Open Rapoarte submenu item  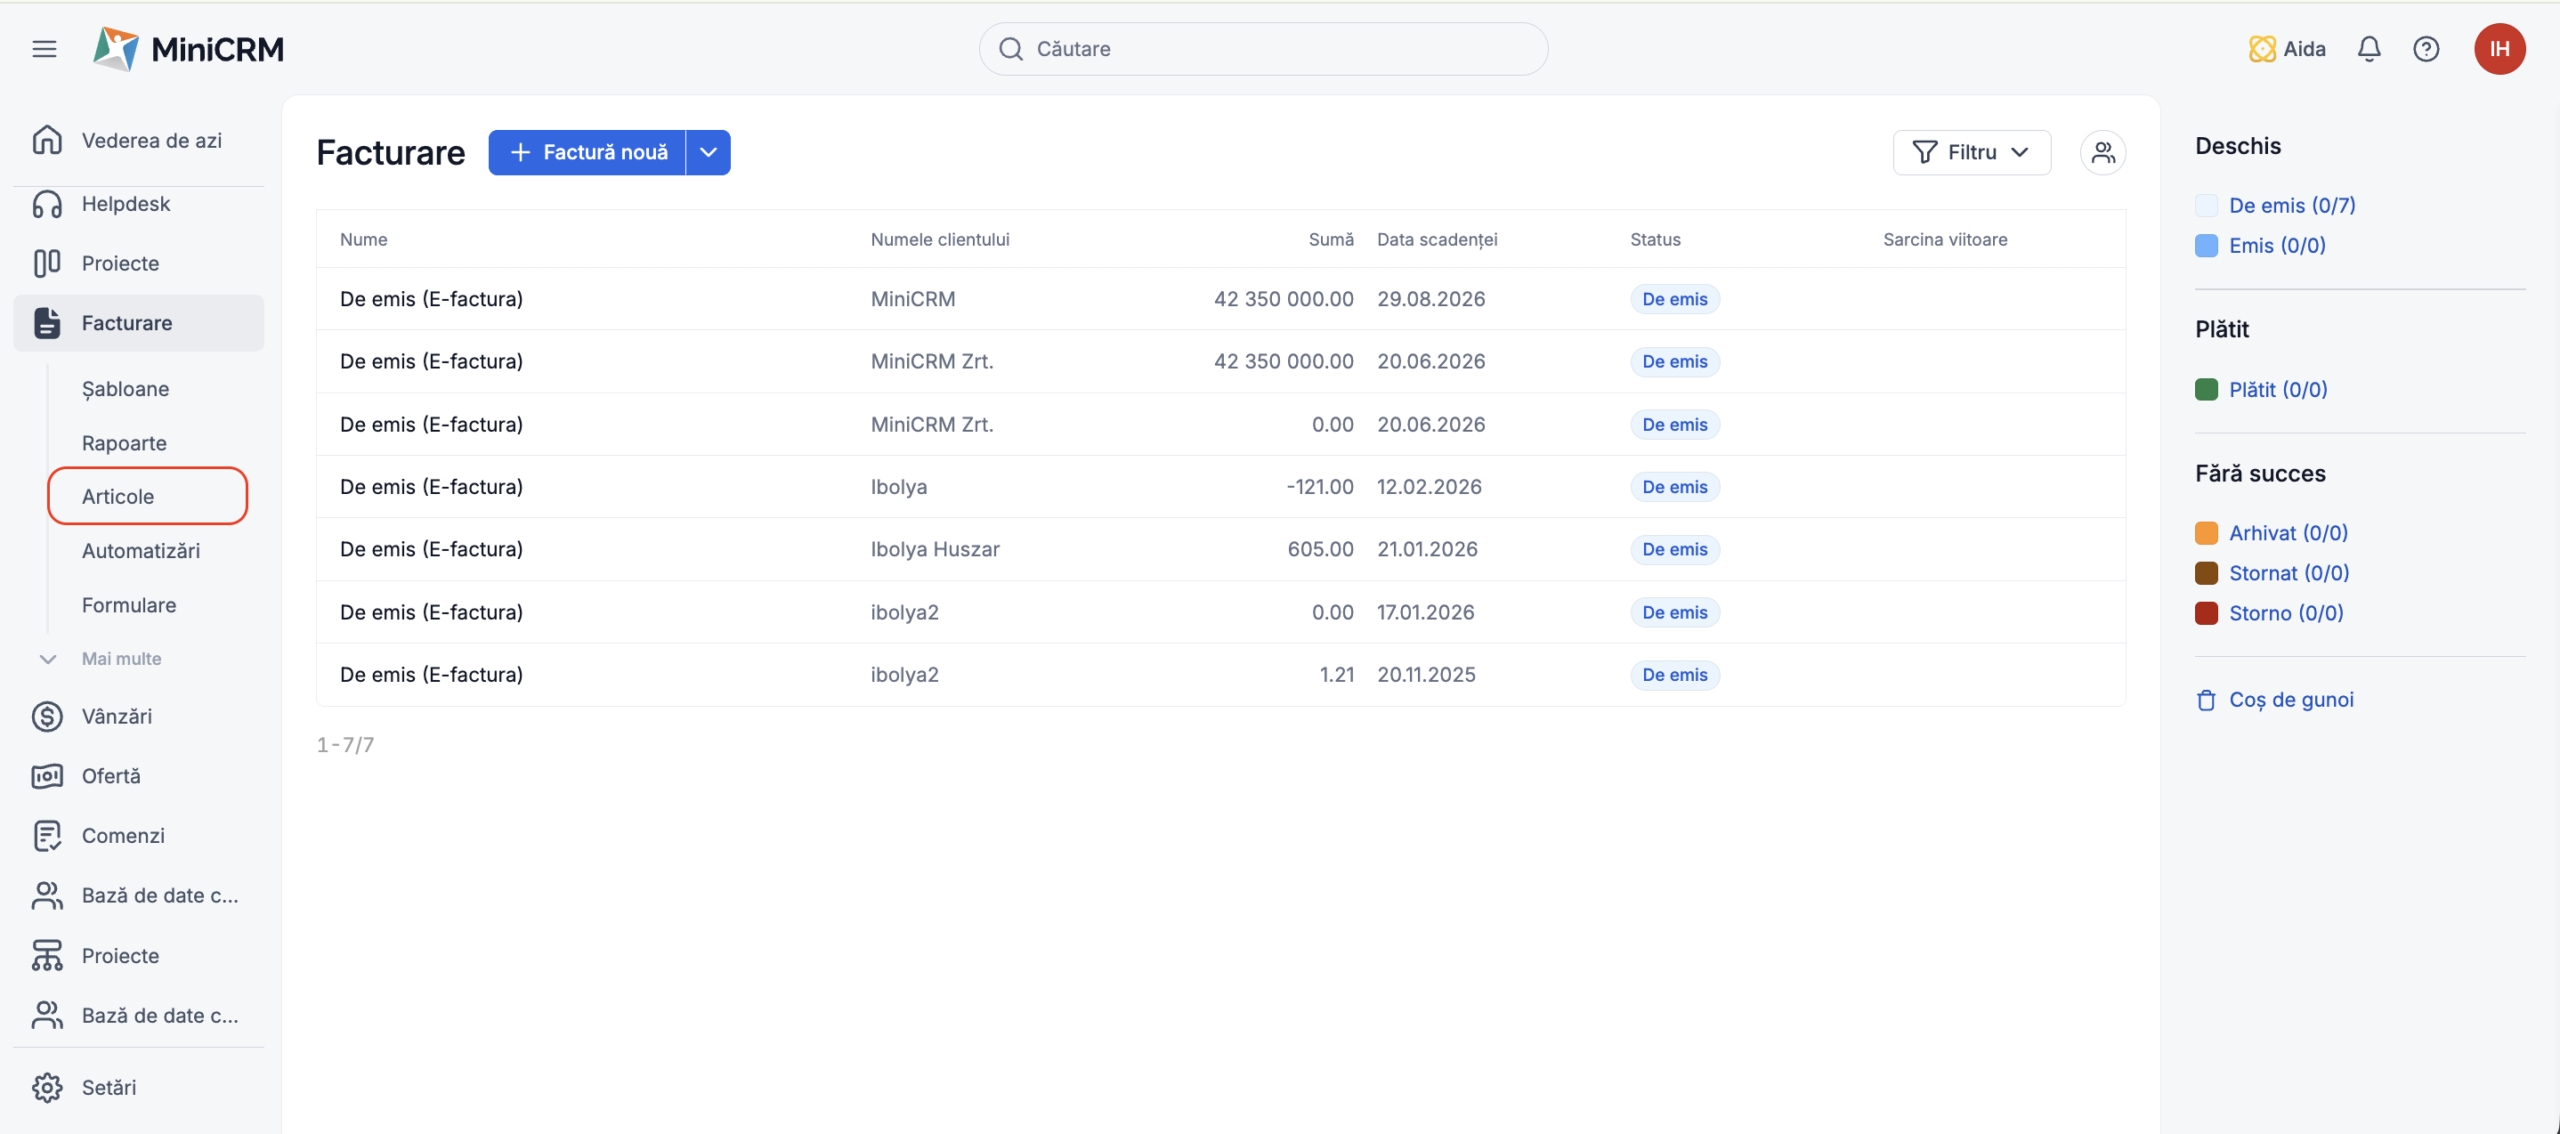[x=124, y=443]
